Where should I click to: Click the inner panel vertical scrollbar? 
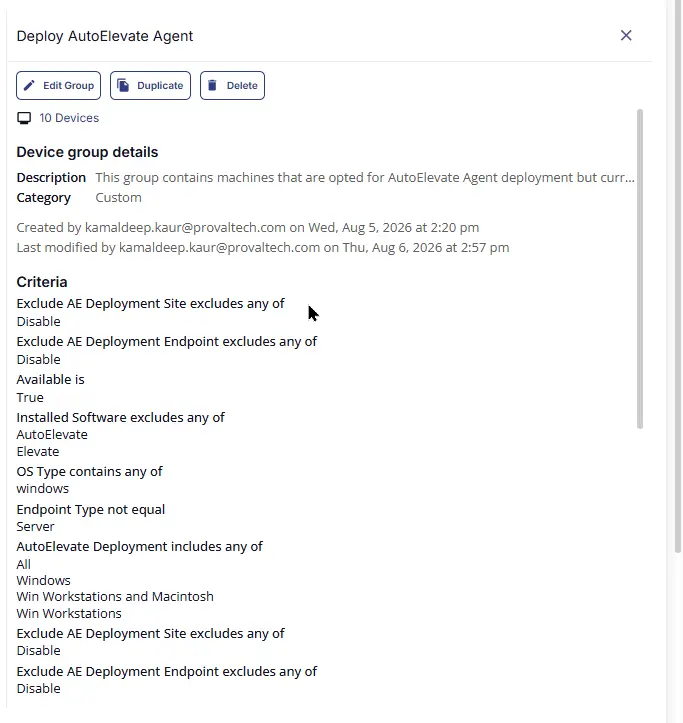pos(640,269)
